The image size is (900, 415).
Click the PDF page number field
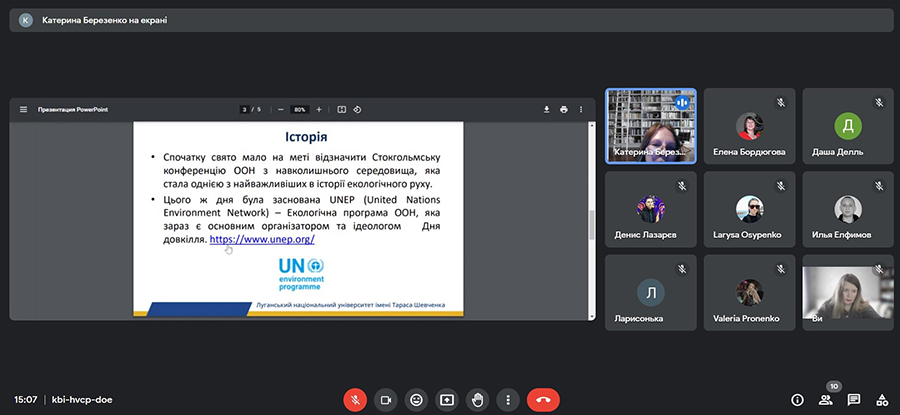[x=245, y=109]
